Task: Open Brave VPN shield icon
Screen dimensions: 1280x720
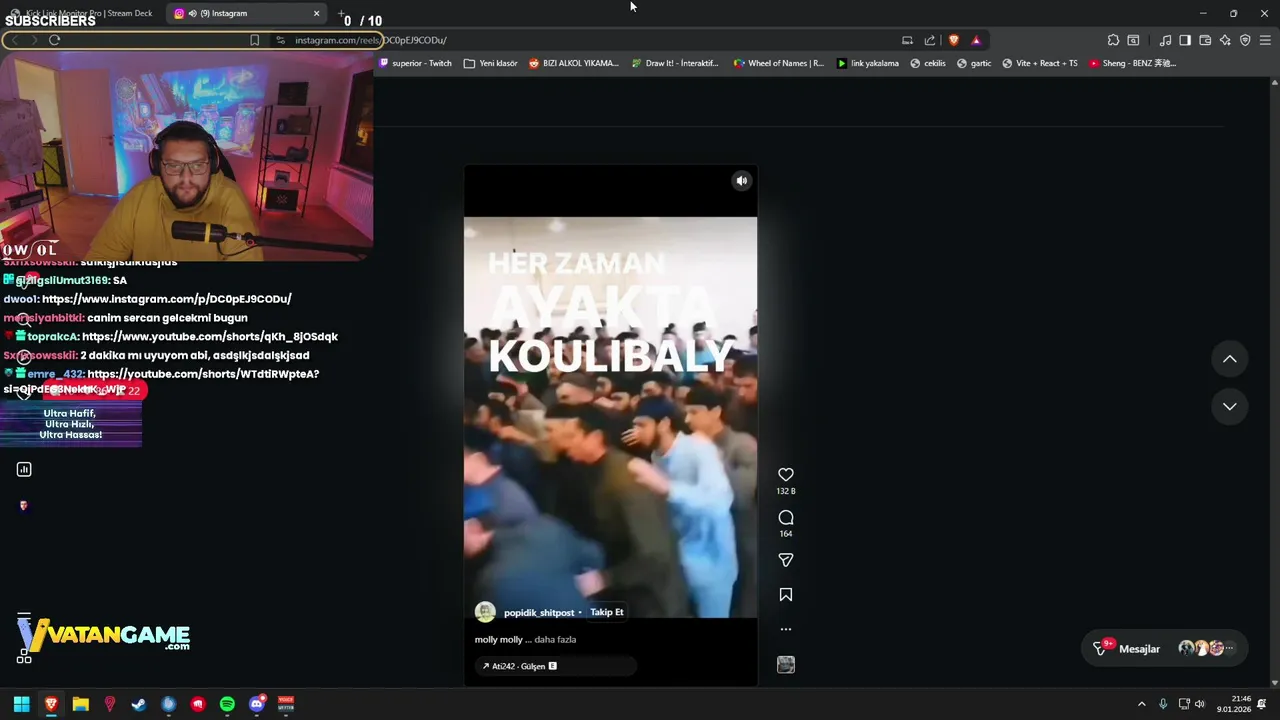Action: point(1245,40)
